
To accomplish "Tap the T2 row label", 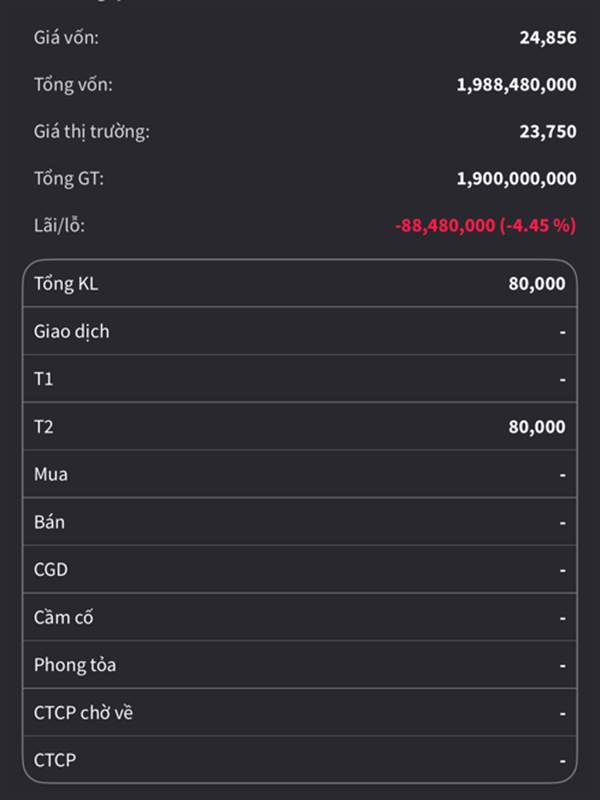I will [44, 427].
